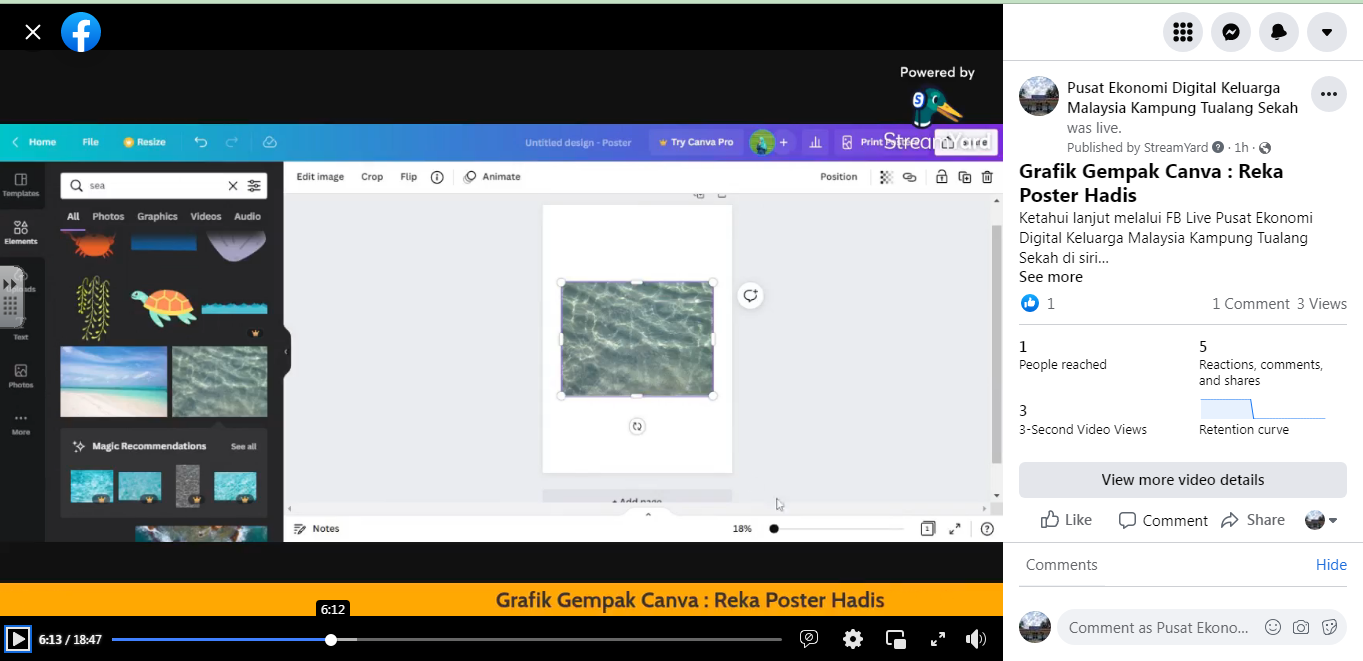This screenshot has width=1363, height=661.
Task: Open the Canva File menu
Action: pyautogui.click(x=90, y=142)
